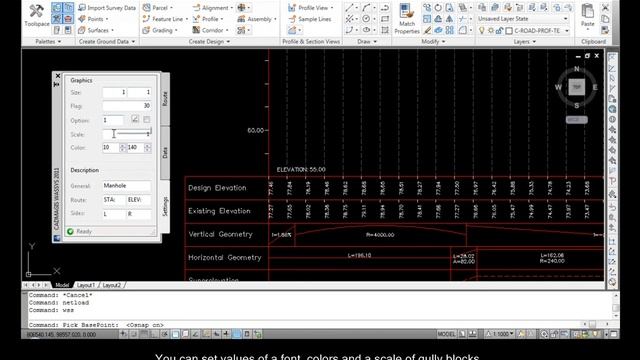Switch to the Route palette tab
This screenshot has width=640, height=360.
click(165, 99)
